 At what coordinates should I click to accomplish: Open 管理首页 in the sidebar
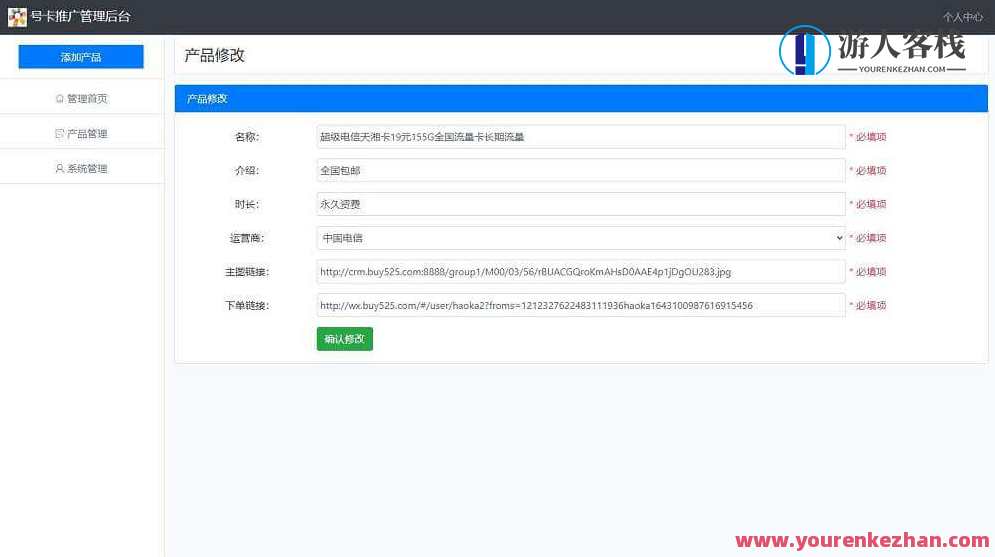[82, 98]
